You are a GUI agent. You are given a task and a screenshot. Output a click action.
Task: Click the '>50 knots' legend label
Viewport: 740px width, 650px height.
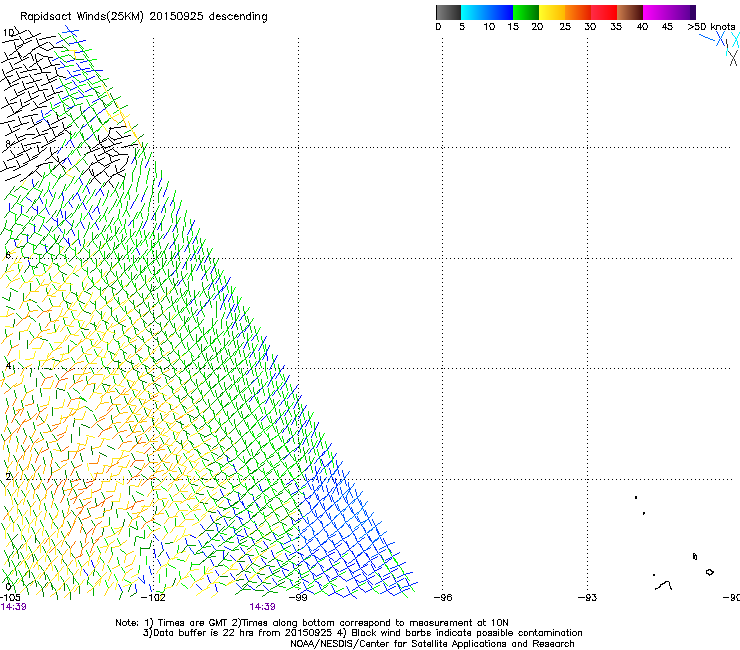(x=711, y=27)
